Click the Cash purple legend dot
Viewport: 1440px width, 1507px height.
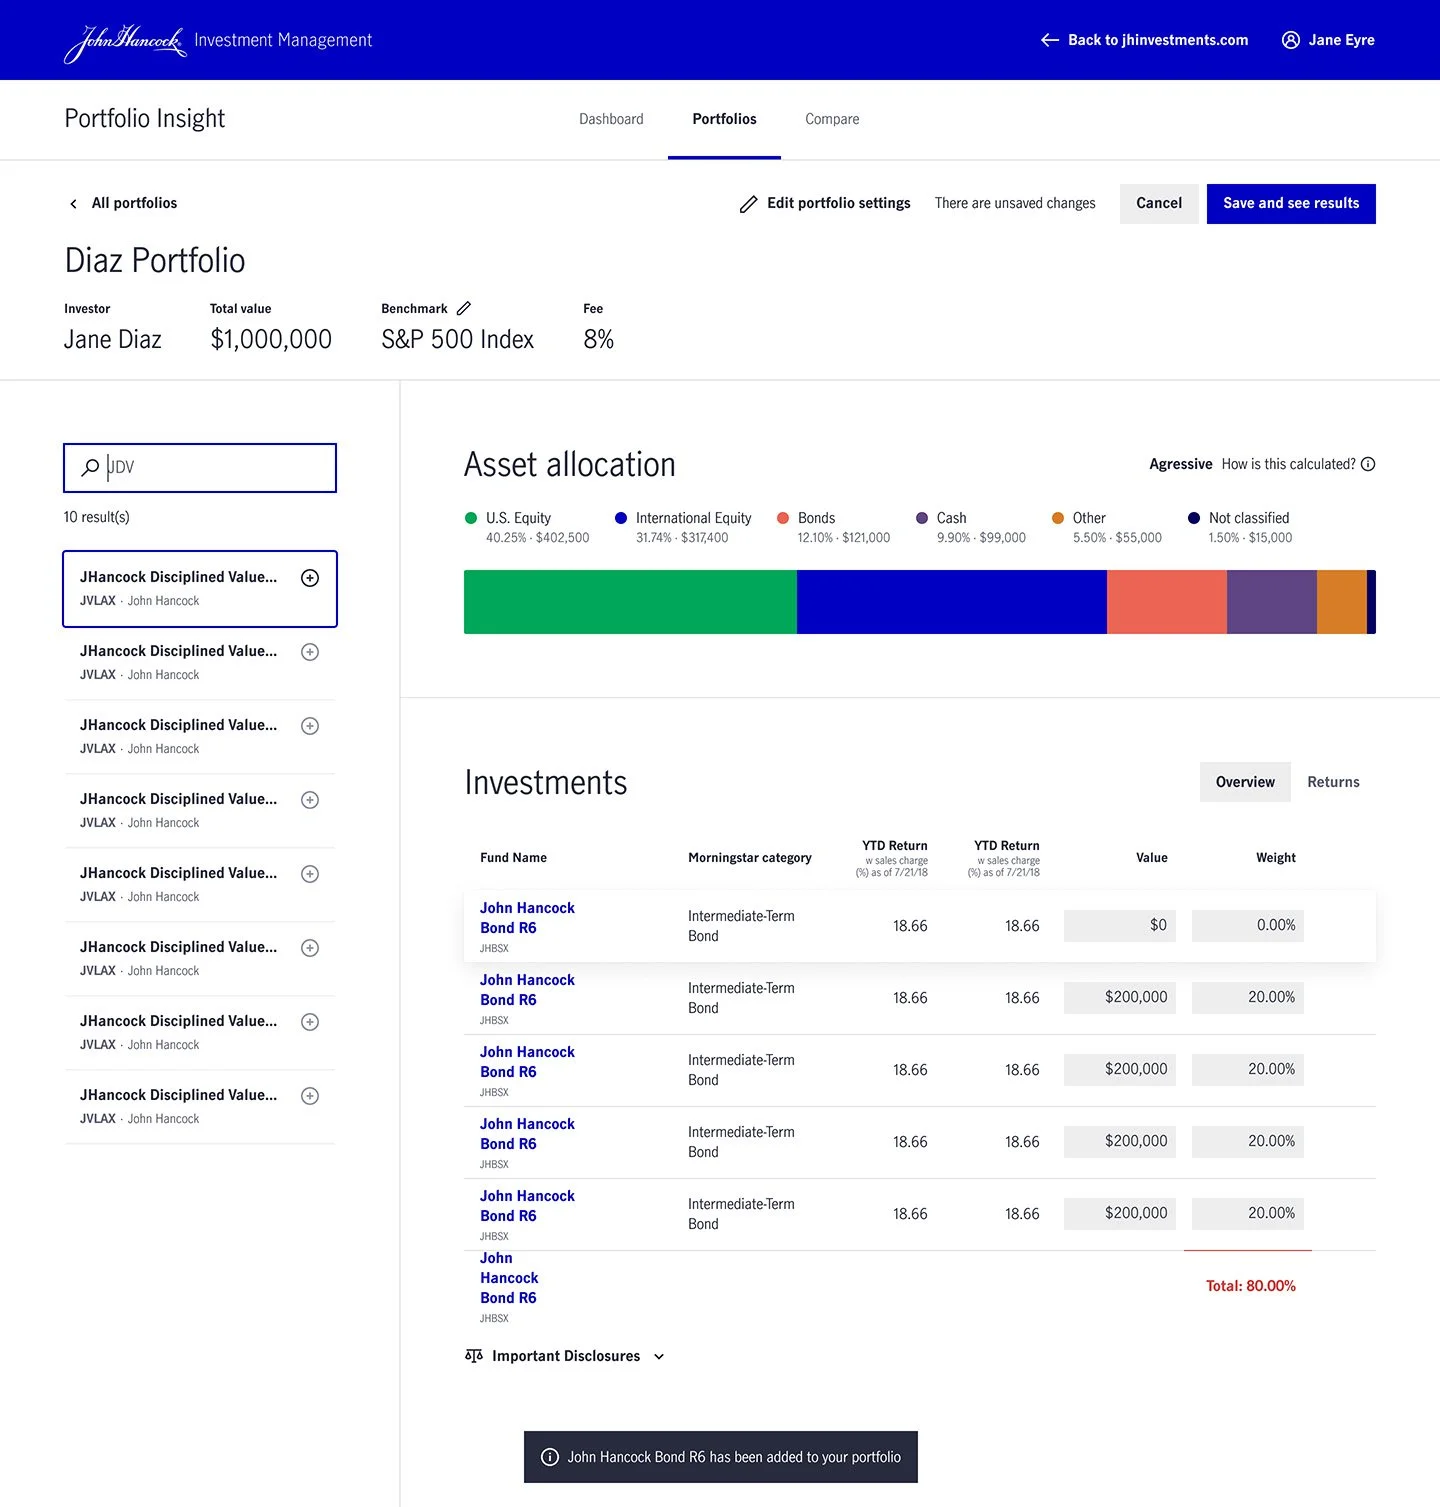pyautogui.click(x=922, y=518)
